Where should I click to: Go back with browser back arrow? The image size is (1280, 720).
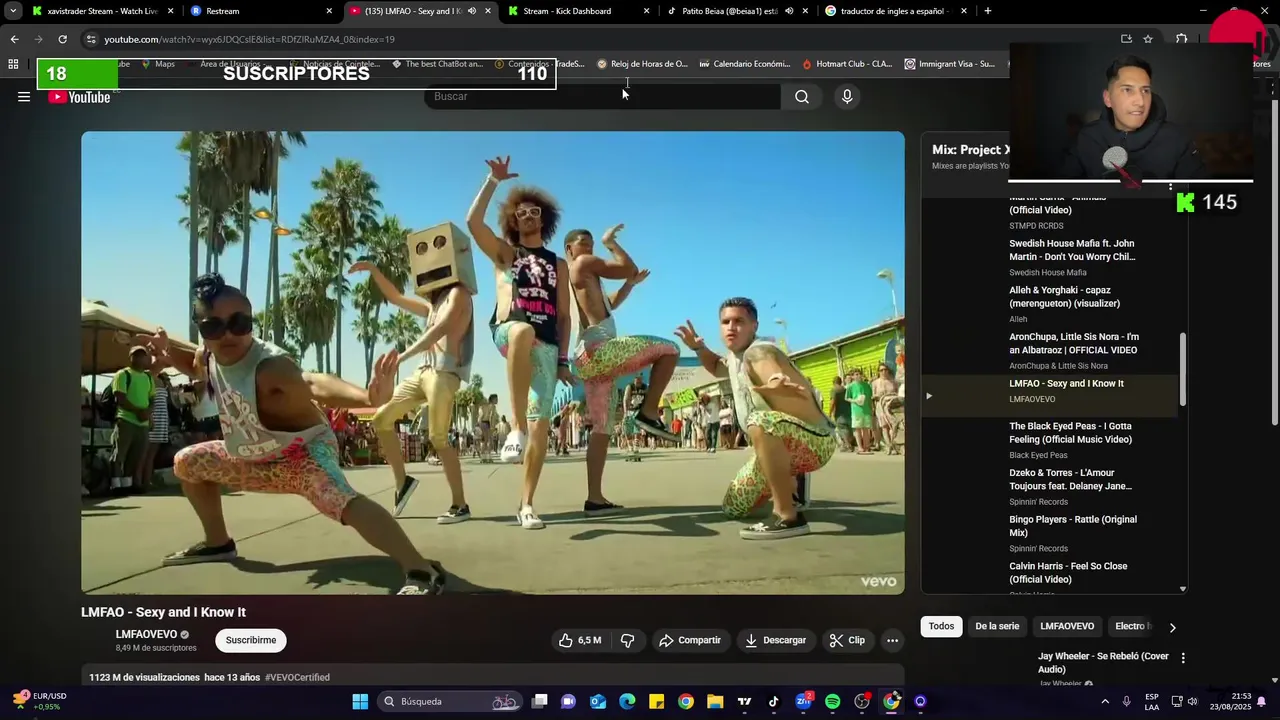(14, 39)
